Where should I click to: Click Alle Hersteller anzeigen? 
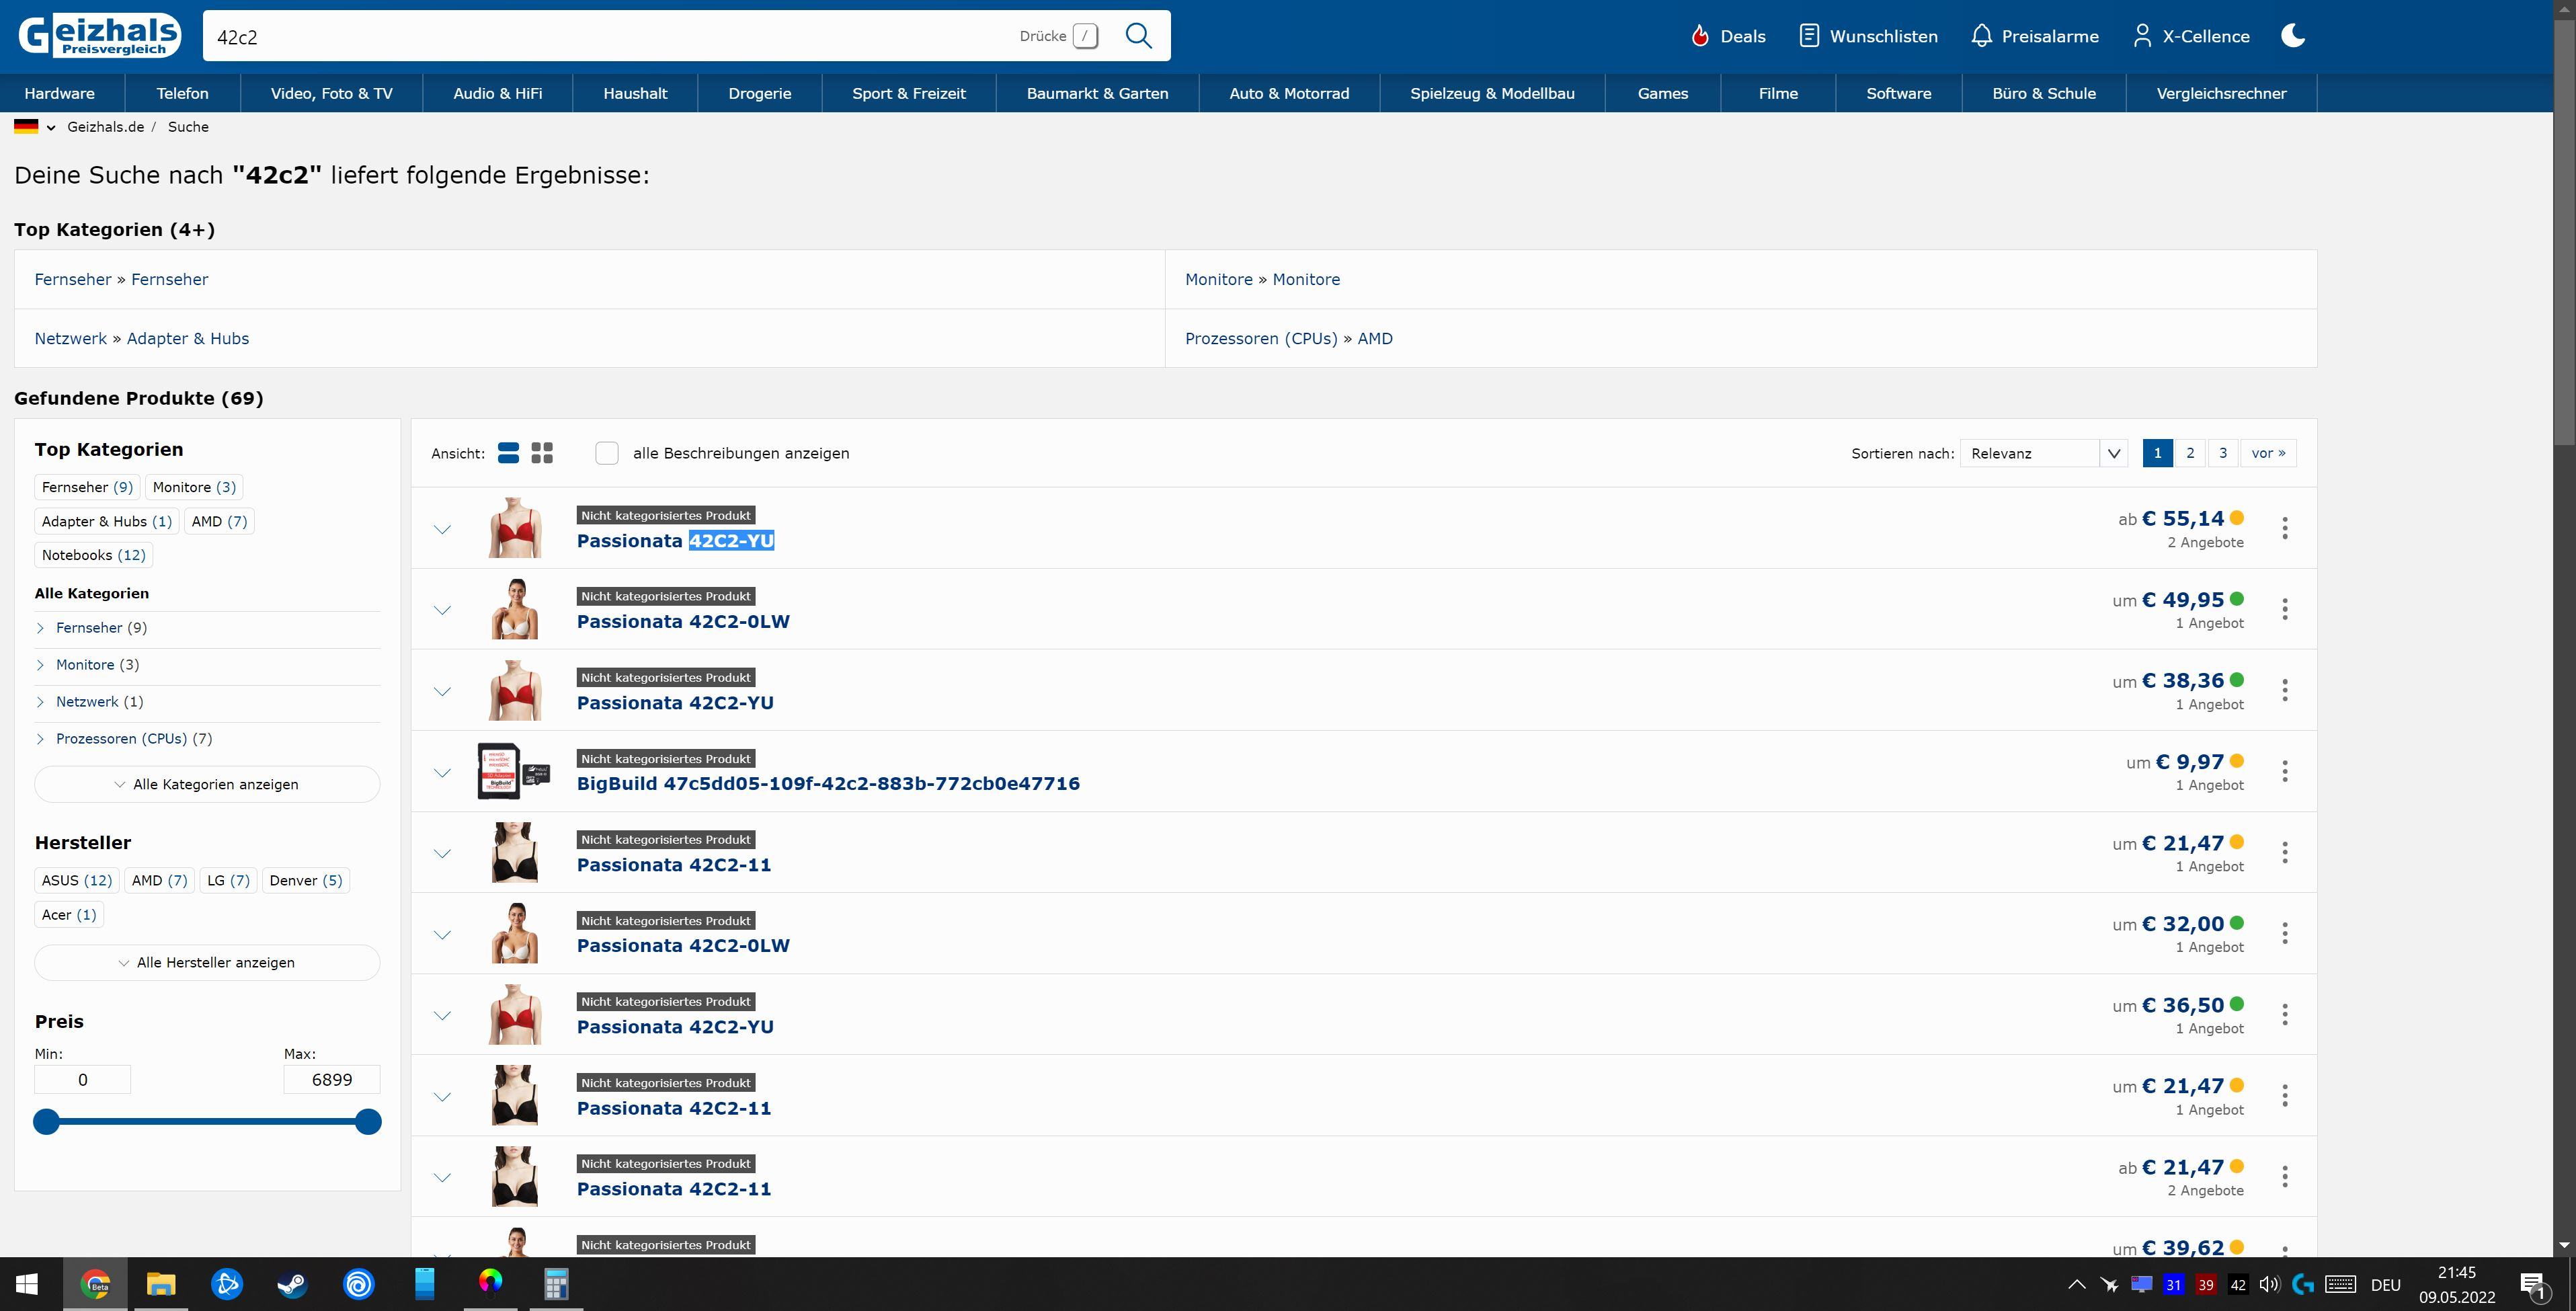[x=207, y=962]
